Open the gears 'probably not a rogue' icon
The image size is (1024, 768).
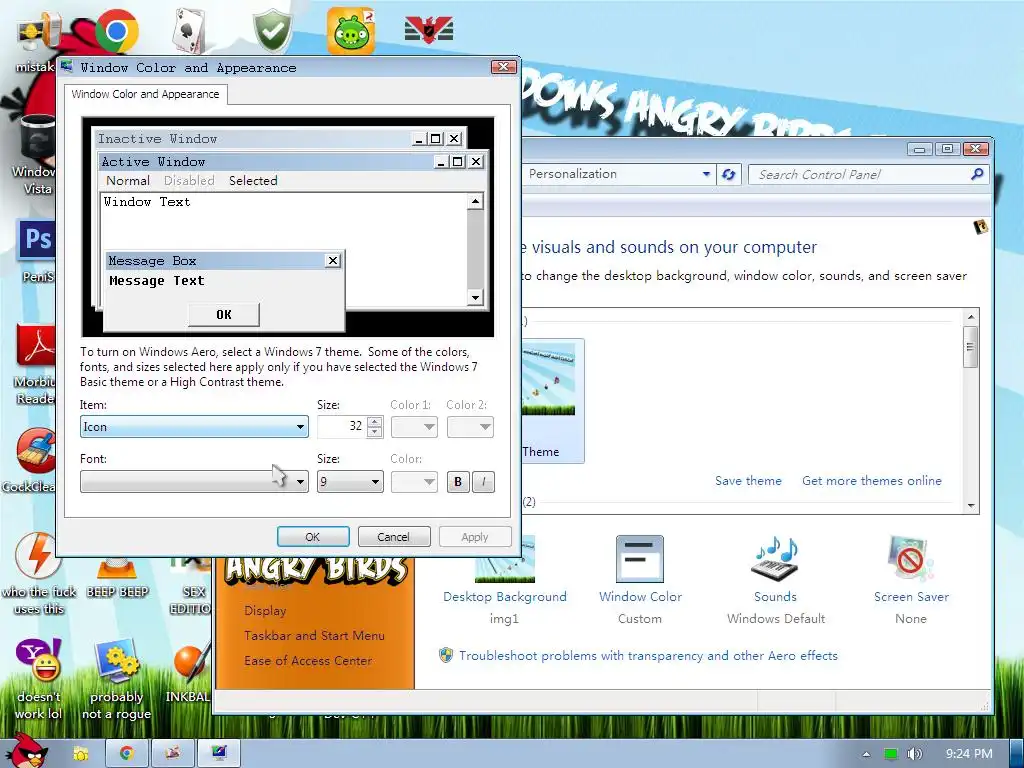coord(117,661)
